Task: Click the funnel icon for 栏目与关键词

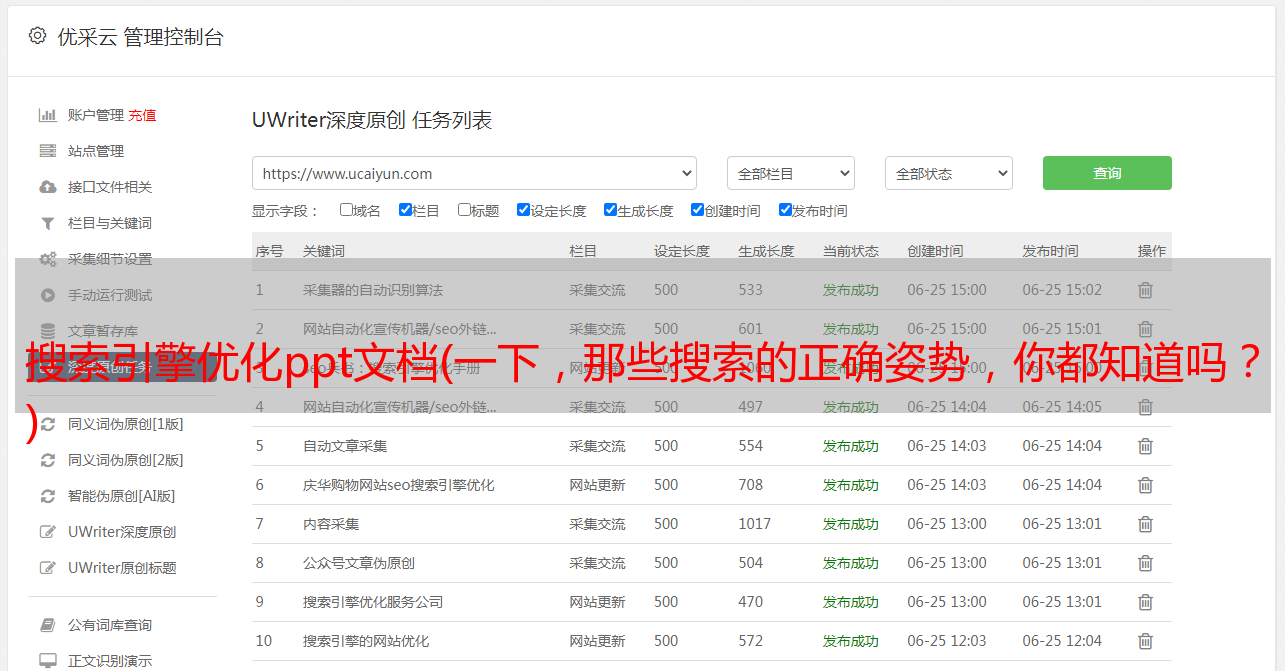Action: (47, 223)
